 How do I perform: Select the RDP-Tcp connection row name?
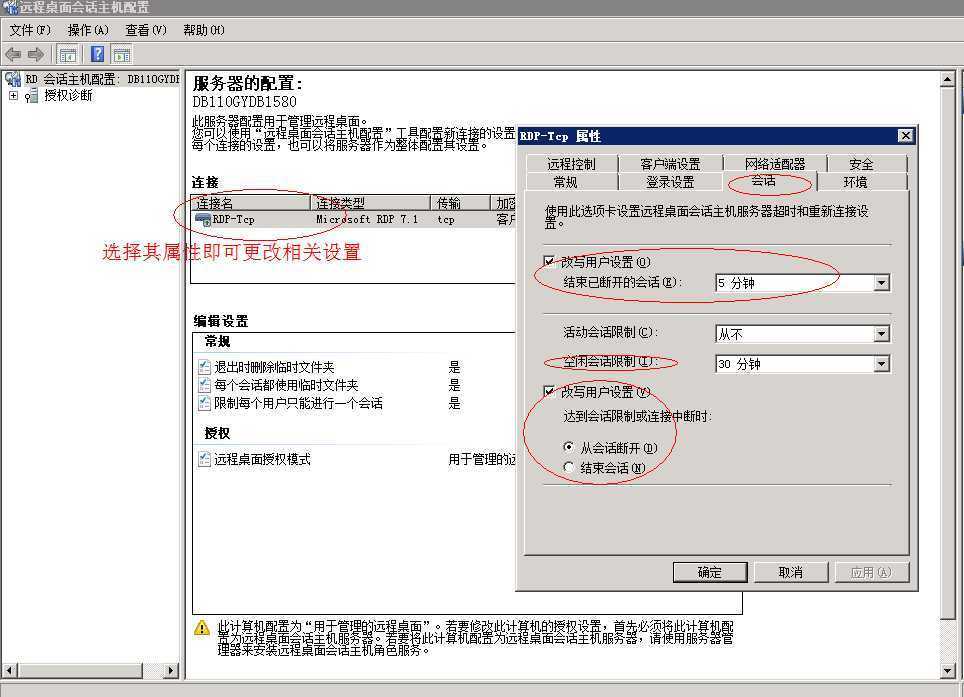coord(233,219)
